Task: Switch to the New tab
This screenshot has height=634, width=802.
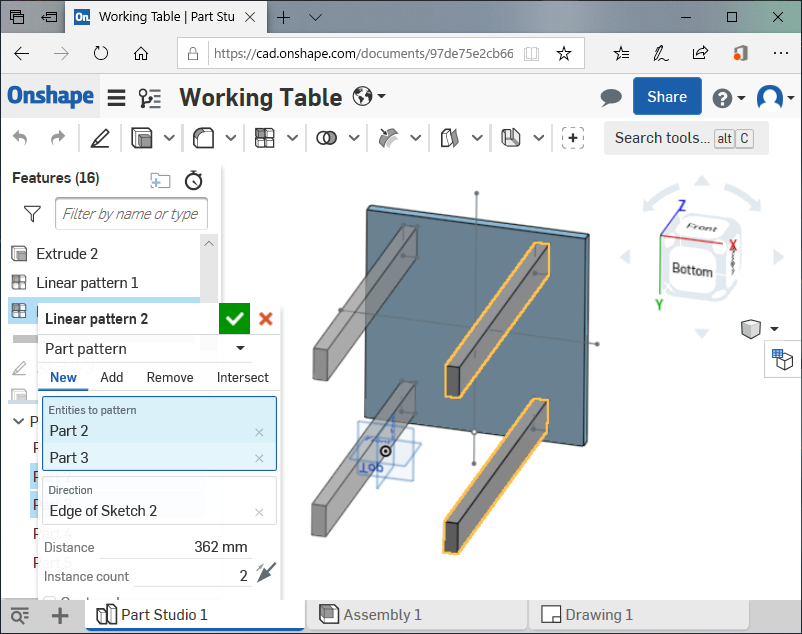Action: (63, 377)
